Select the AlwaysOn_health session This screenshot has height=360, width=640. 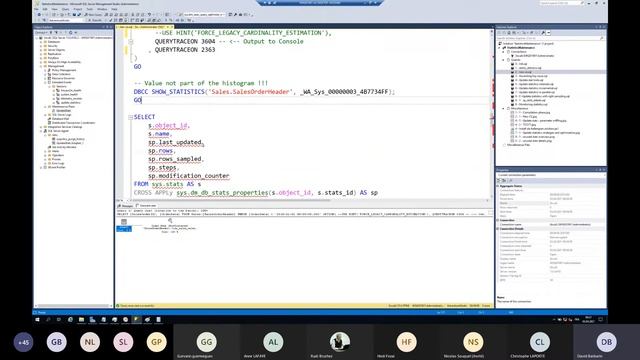pyautogui.click(x=71, y=90)
